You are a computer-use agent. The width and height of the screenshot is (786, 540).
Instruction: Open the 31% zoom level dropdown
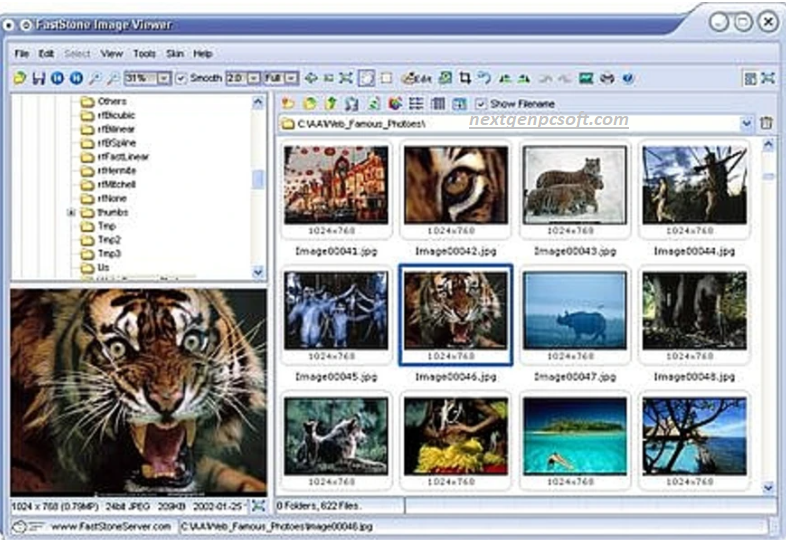(x=164, y=78)
